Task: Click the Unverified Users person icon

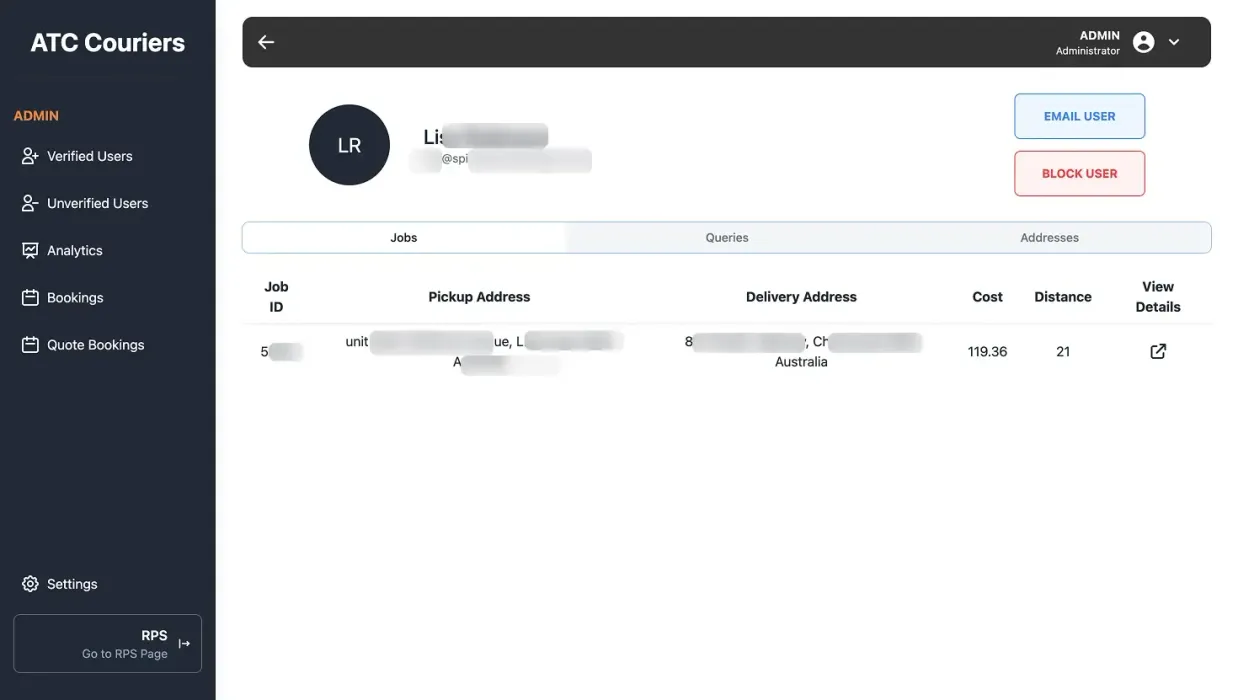Action: tap(30, 203)
